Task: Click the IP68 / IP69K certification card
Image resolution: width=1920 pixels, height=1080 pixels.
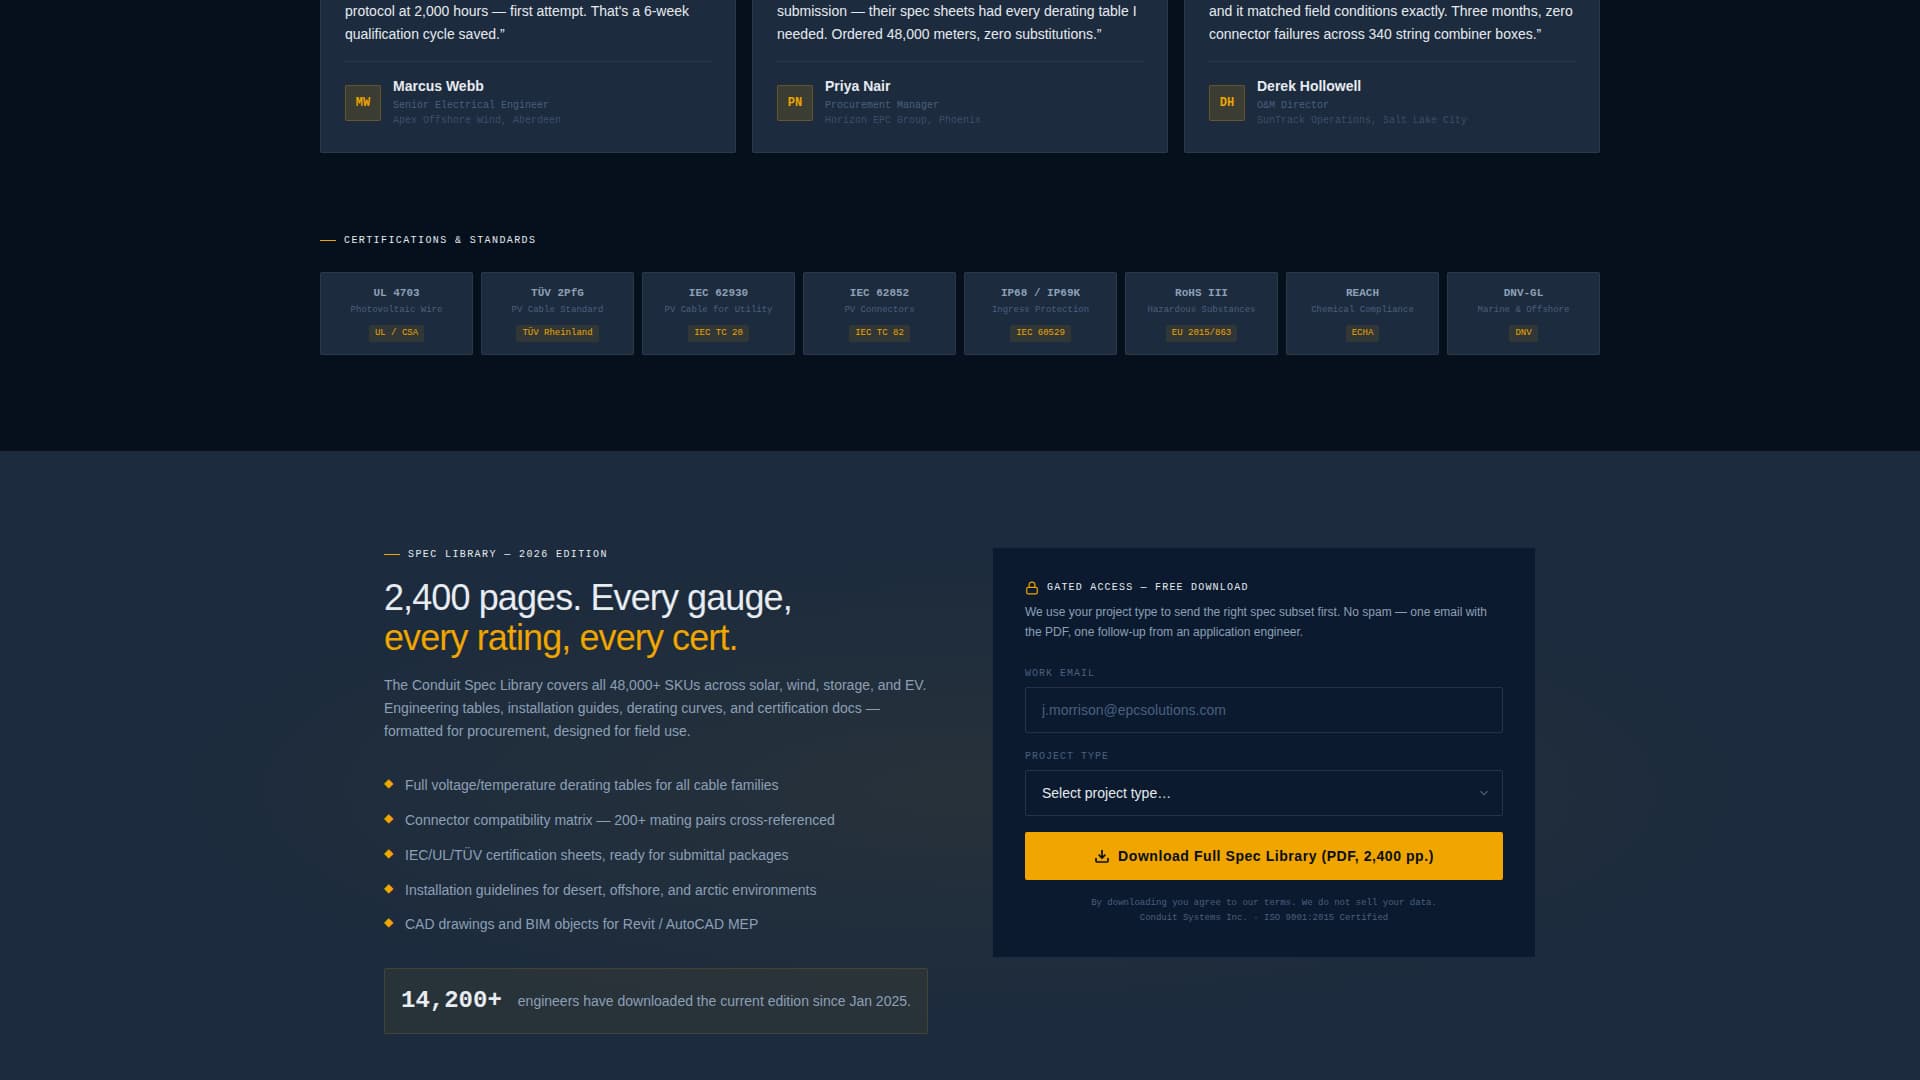Action: click(x=1040, y=313)
